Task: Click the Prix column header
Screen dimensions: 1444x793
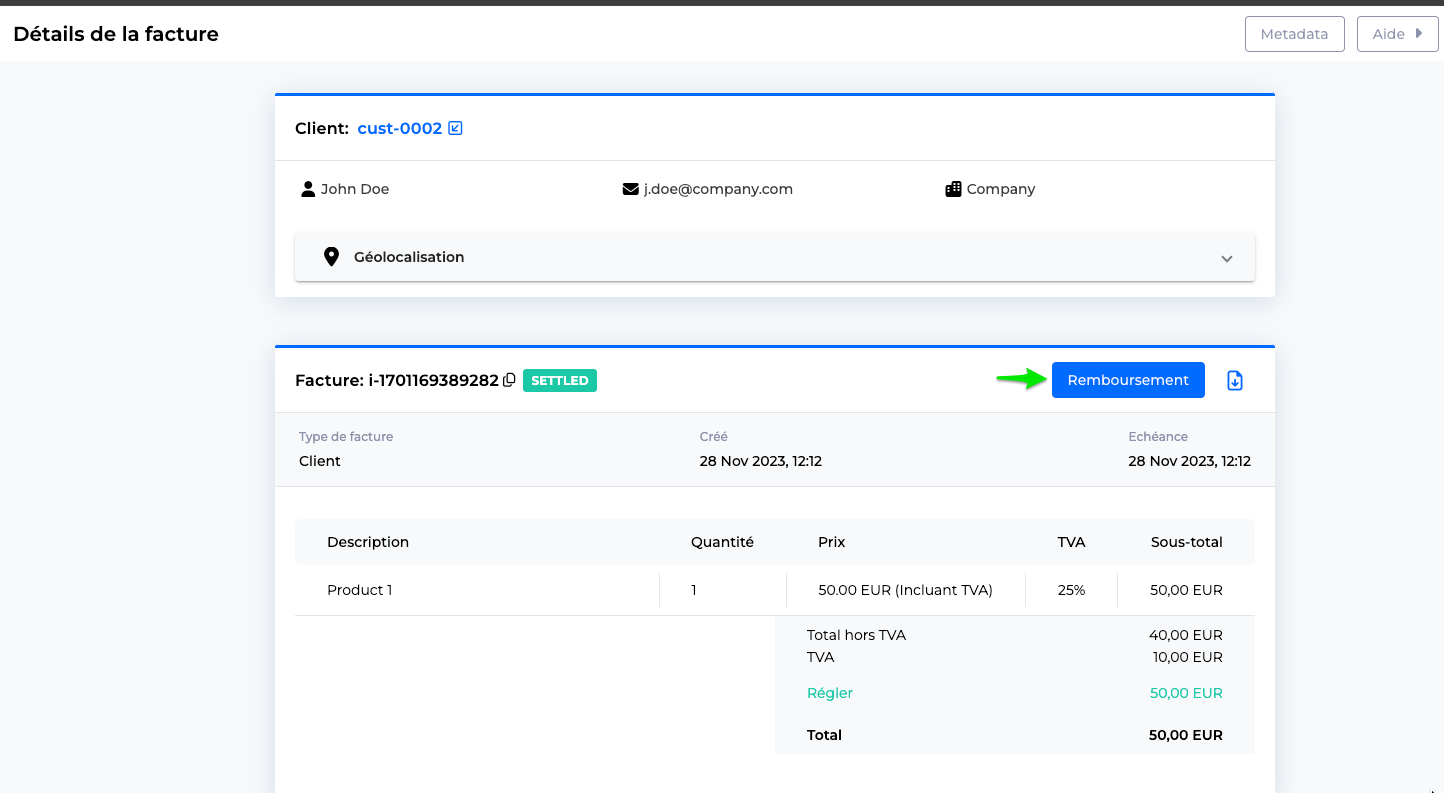Action: (832, 542)
